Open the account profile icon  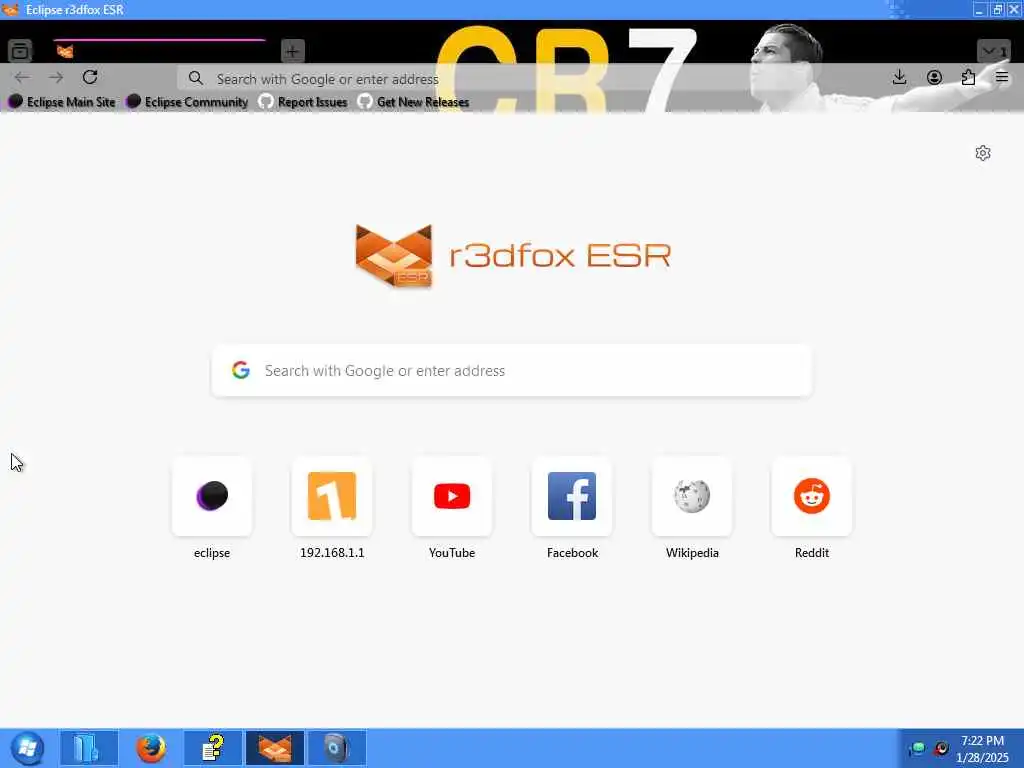pos(935,78)
